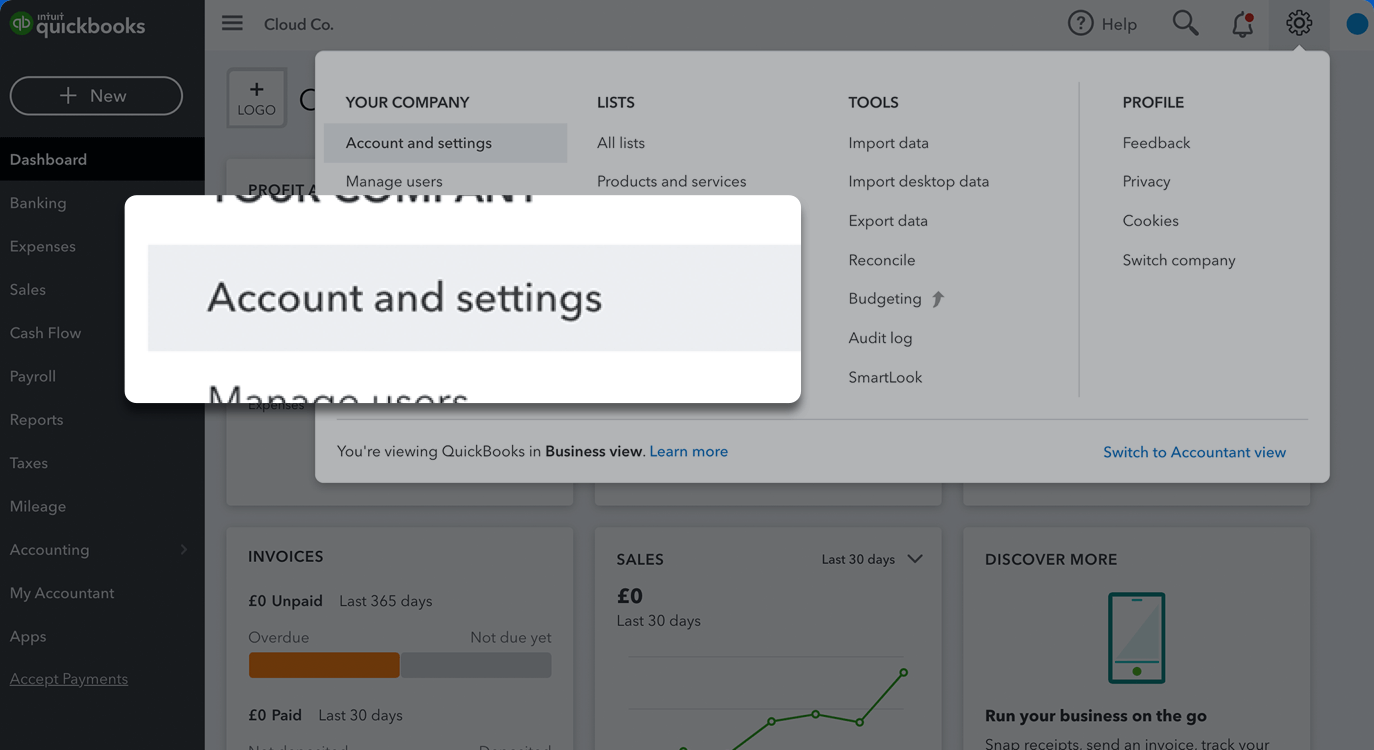Open Reconcile tool
Image resolution: width=1374 pixels, height=750 pixels.
click(x=882, y=260)
